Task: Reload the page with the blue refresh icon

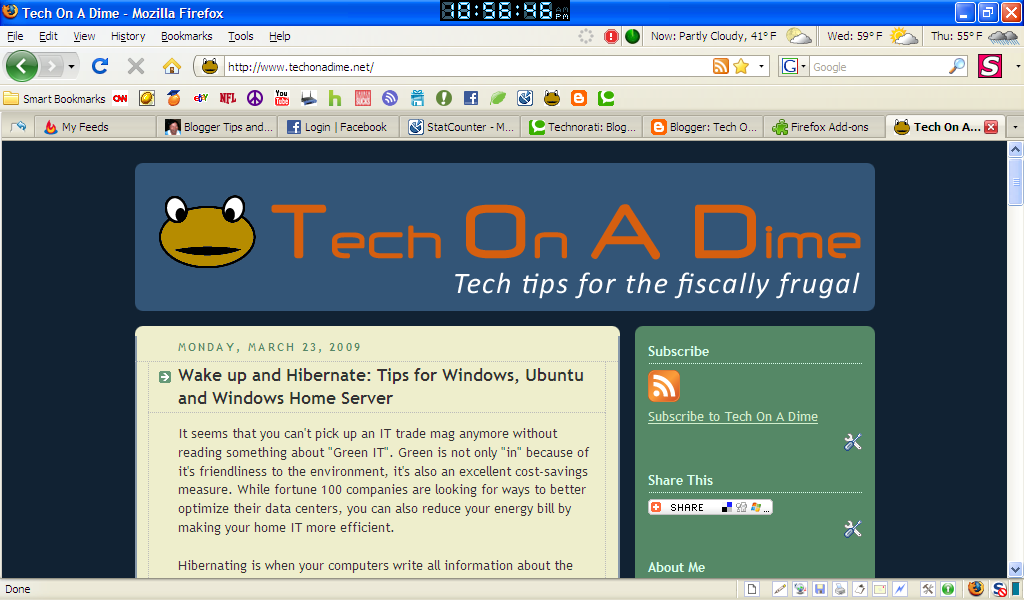Action: [x=100, y=66]
